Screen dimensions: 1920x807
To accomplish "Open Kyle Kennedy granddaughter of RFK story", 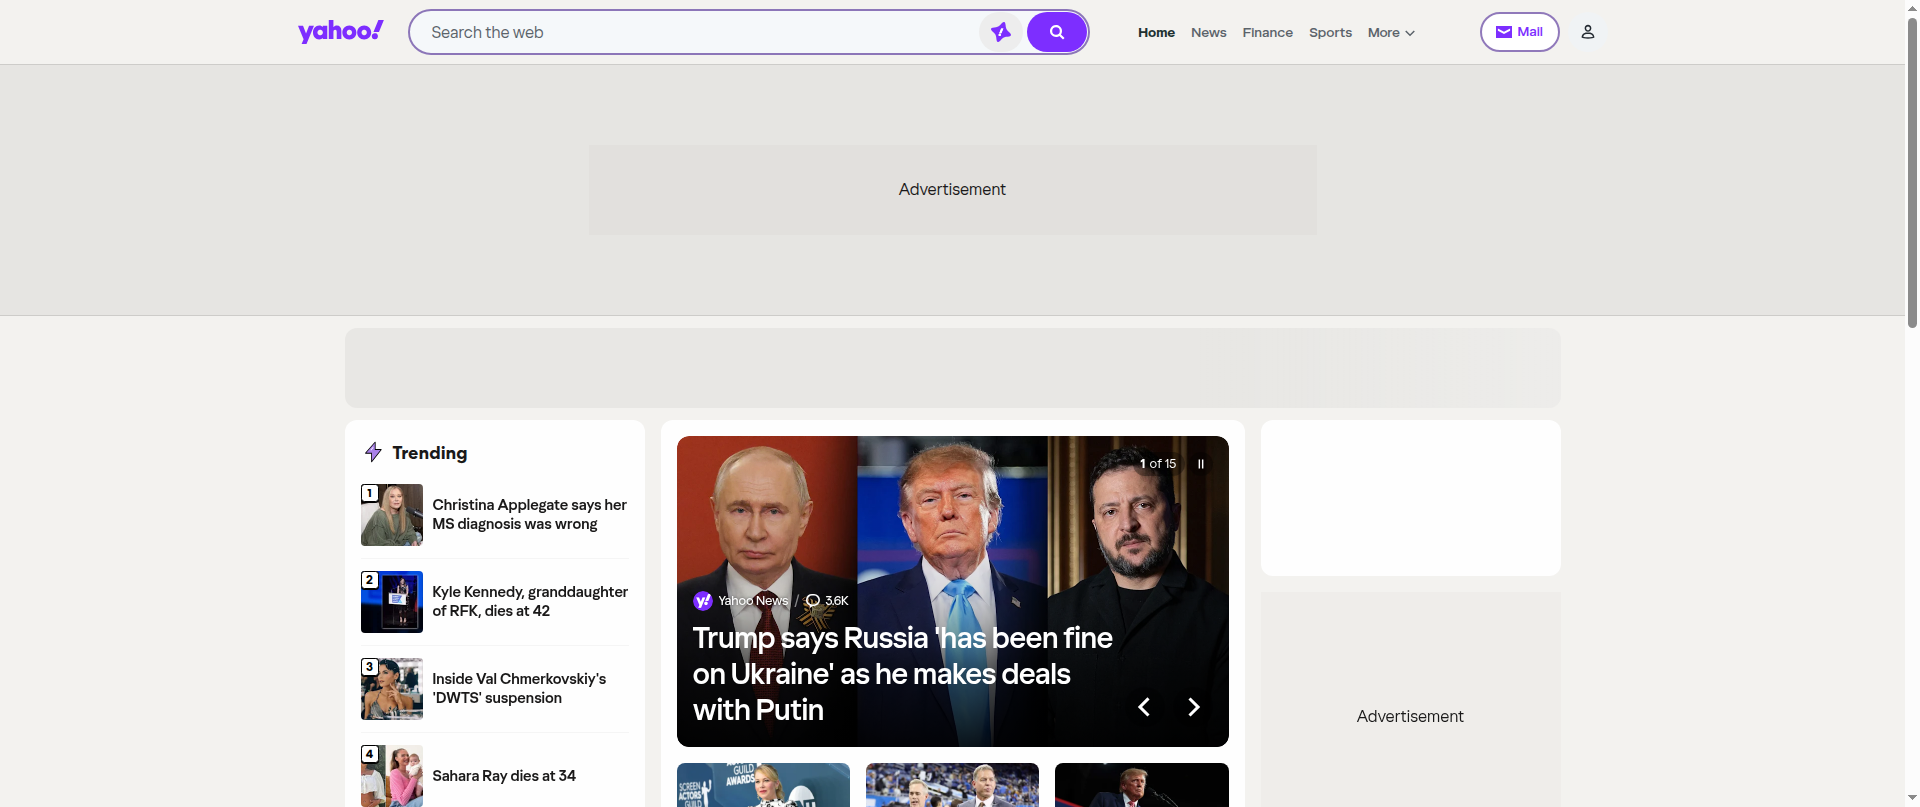I will pyautogui.click(x=530, y=601).
